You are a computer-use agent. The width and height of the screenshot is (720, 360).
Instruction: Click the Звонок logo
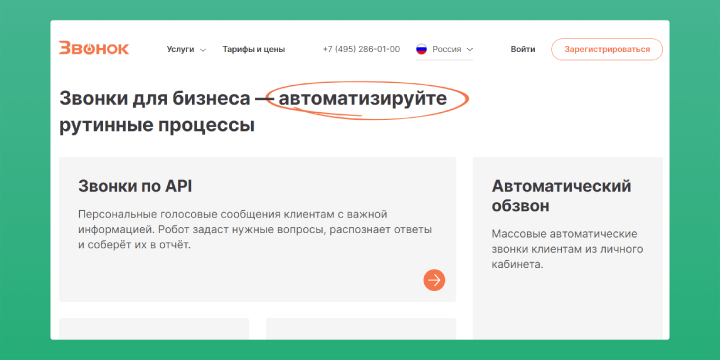coord(94,49)
